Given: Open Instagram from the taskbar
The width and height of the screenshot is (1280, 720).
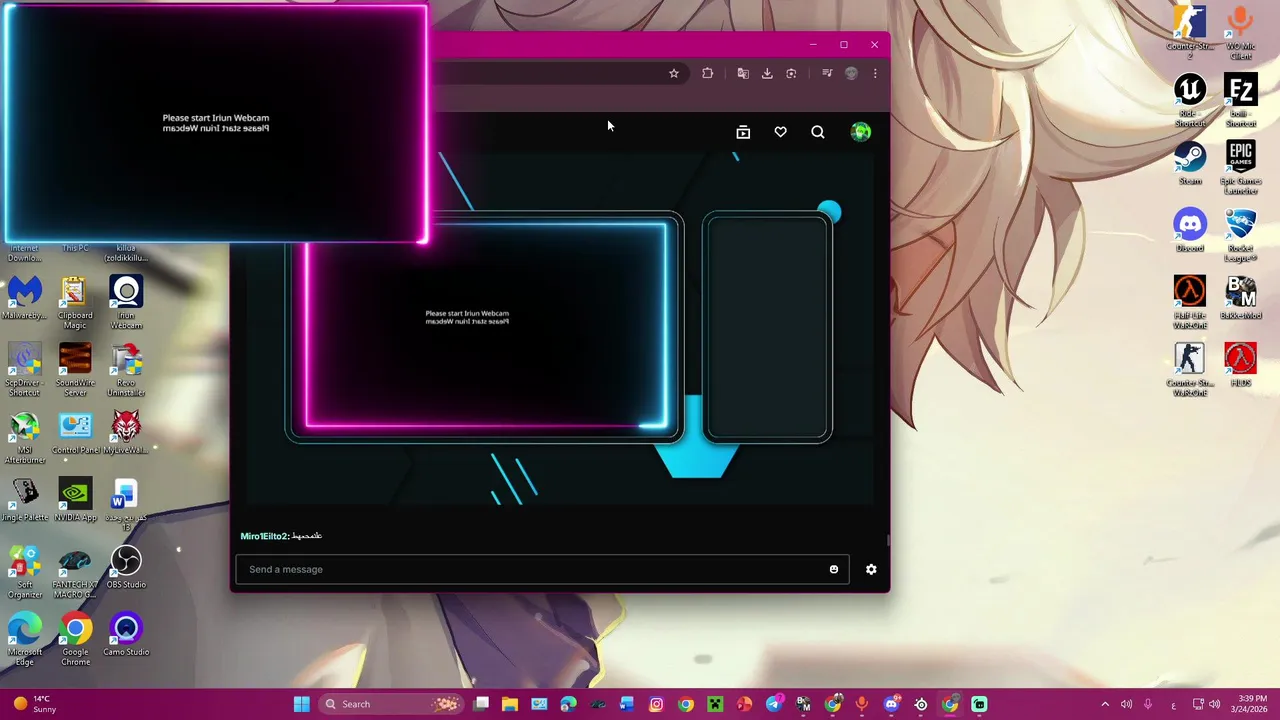Looking at the screenshot, I should [x=656, y=704].
